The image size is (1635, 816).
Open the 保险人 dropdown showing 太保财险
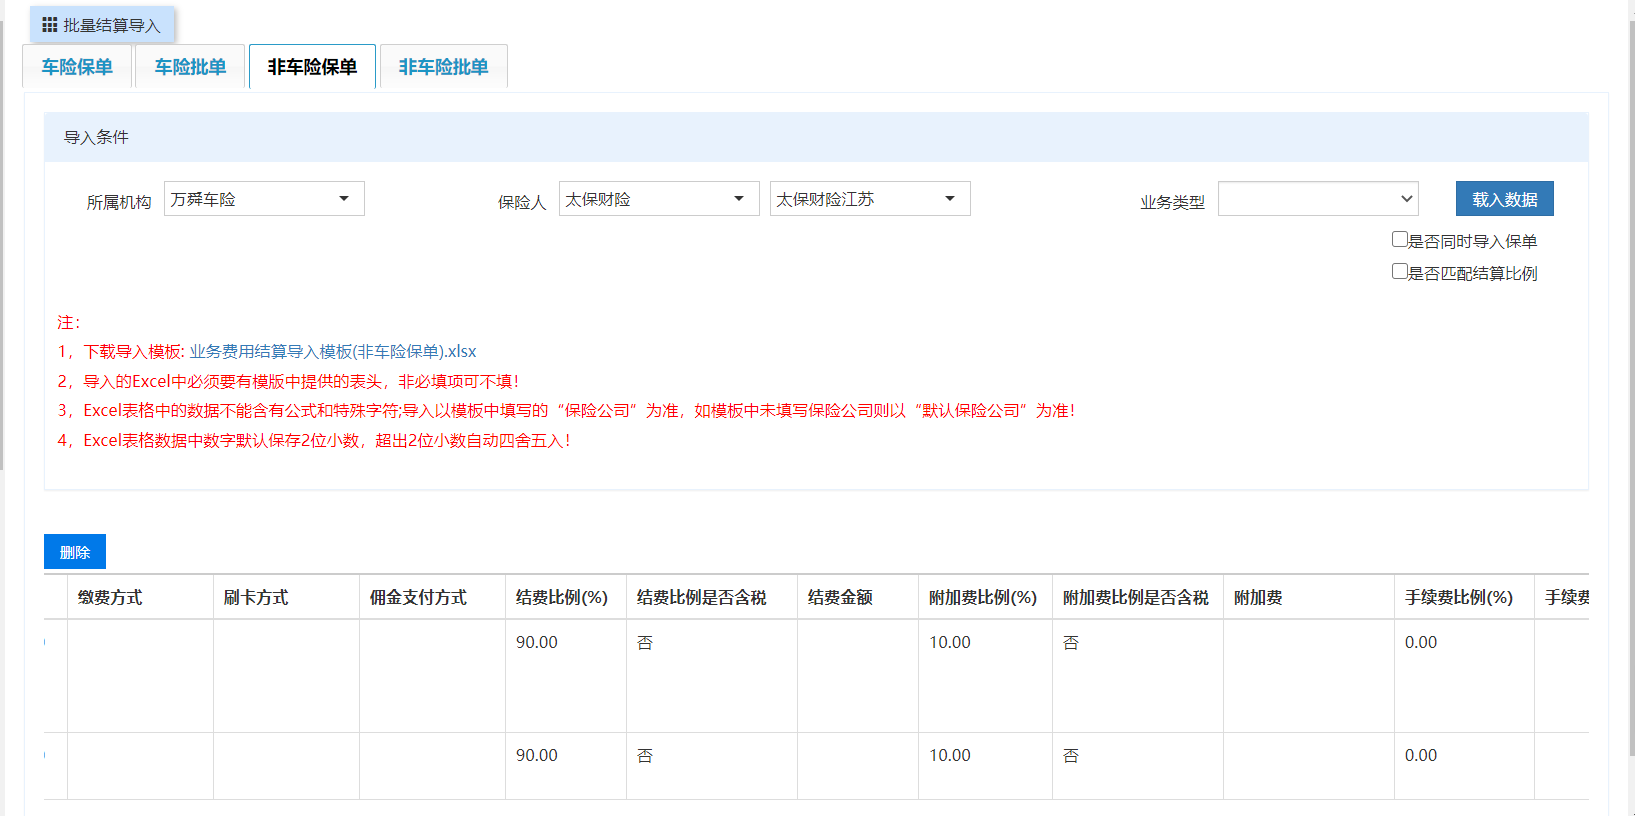658,199
